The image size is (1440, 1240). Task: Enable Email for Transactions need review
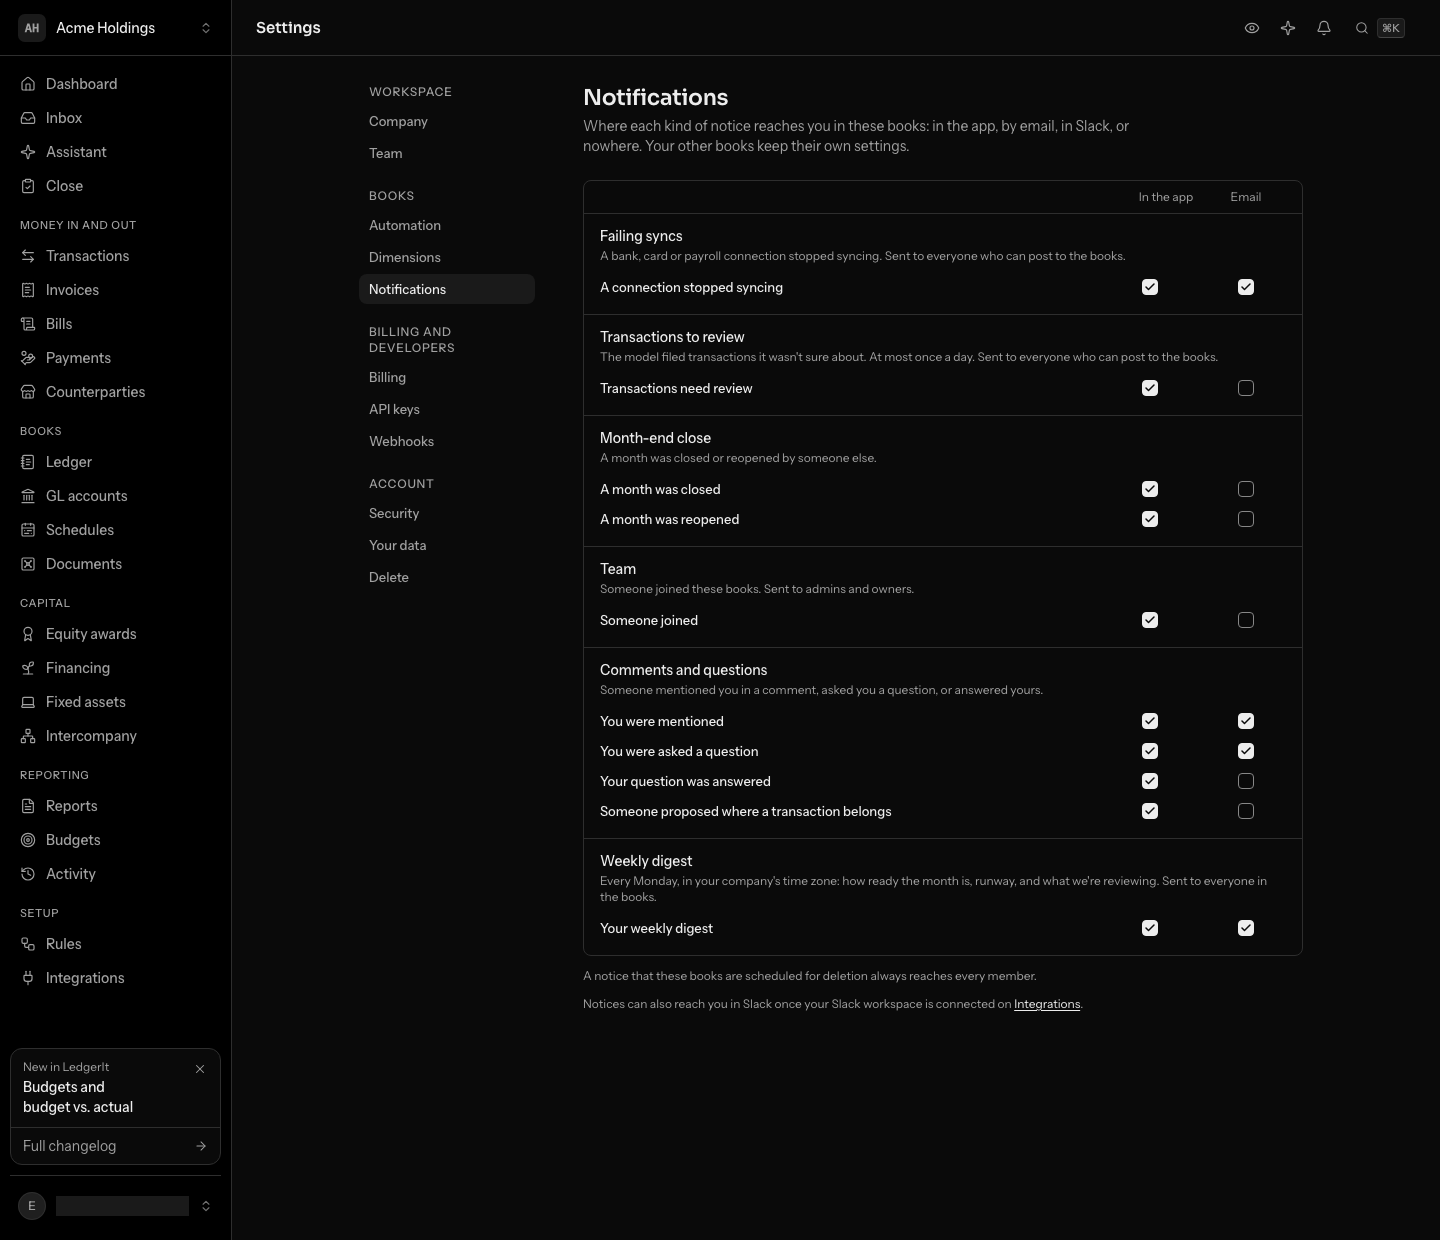coord(1246,388)
